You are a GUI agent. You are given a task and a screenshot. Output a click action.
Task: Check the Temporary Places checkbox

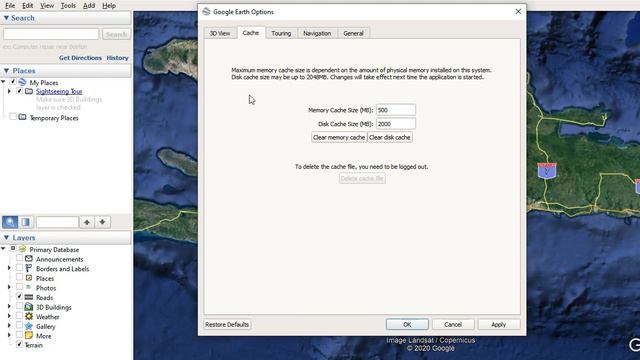[x=13, y=117]
